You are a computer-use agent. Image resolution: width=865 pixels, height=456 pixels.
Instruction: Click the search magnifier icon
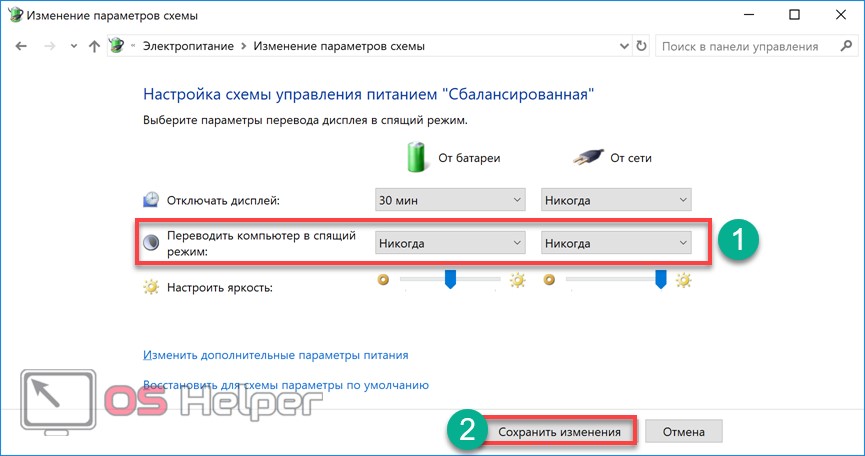tap(846, 46)
